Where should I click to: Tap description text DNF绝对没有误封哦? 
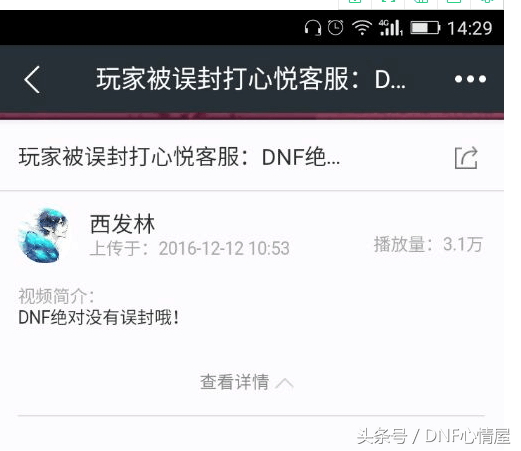tap(99, 317)
